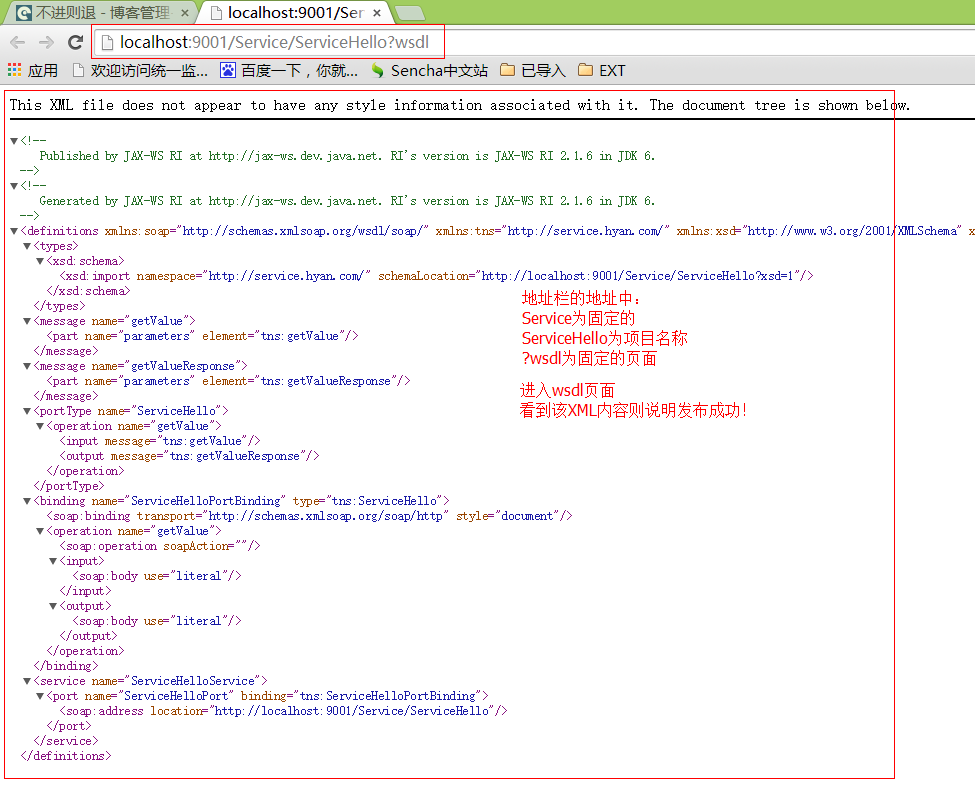Image resolution: width=975 pixels, height=799 pixels.
Task: Open a new tab with the blank tab button
Action: click(x=410, y=12)
